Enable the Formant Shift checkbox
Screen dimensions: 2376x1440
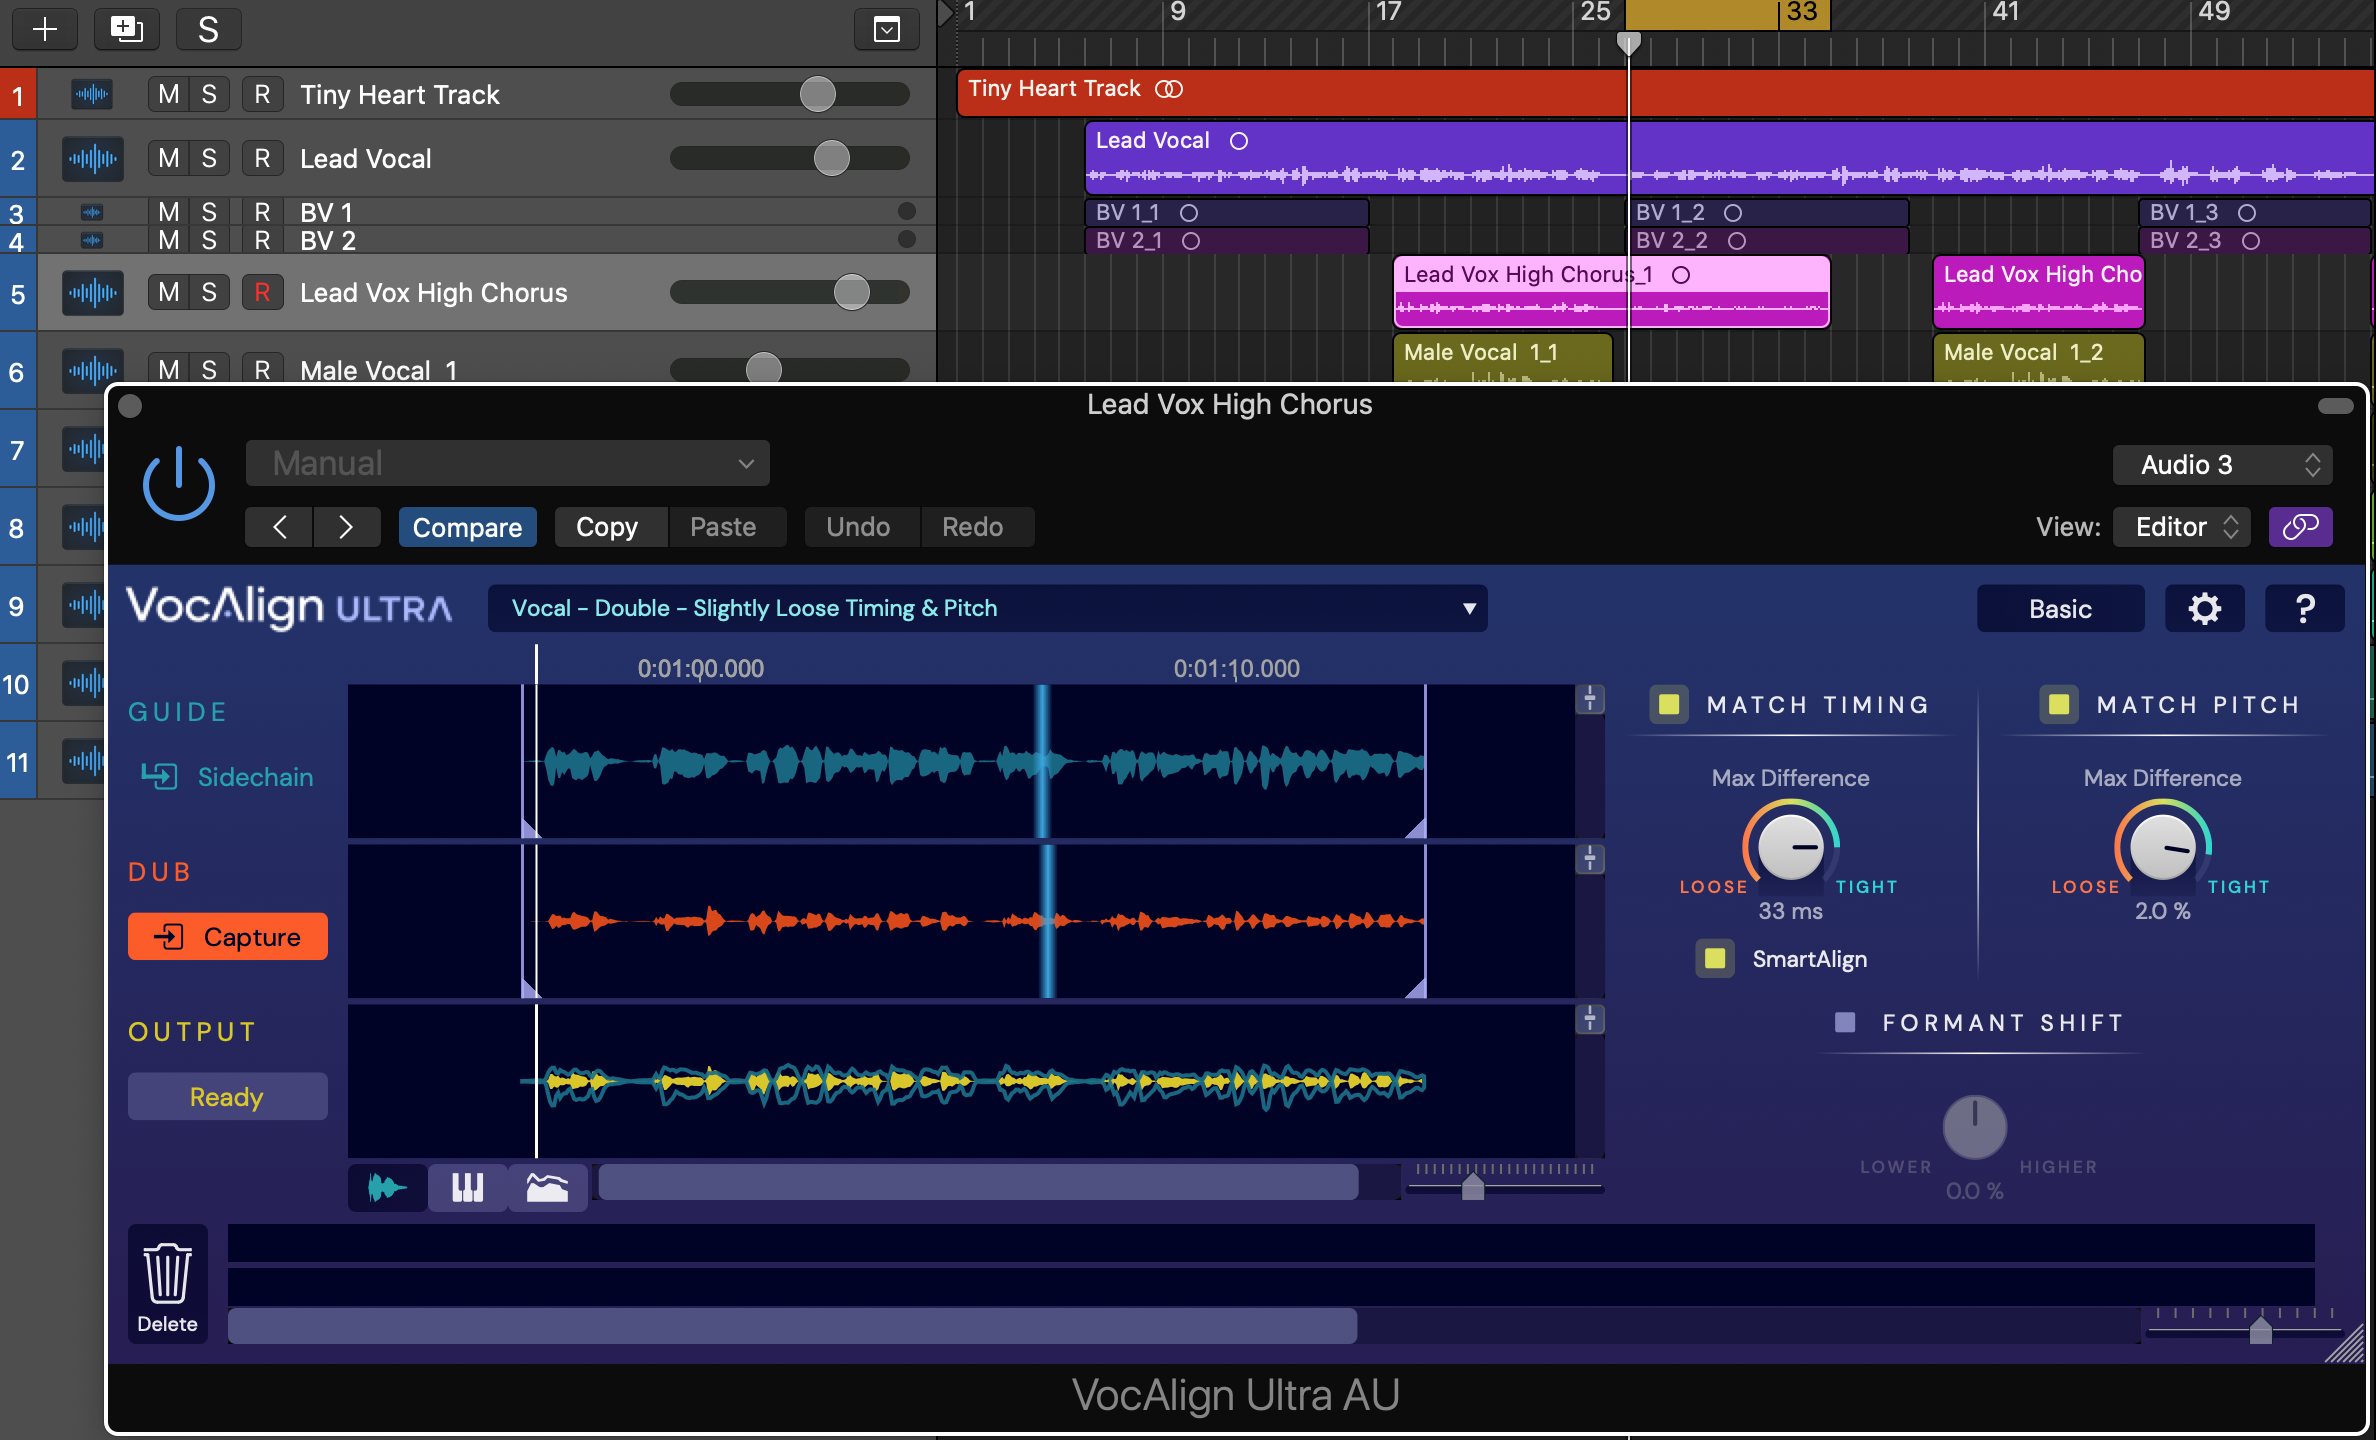pyautogui.click(x=1845, y=1022)
